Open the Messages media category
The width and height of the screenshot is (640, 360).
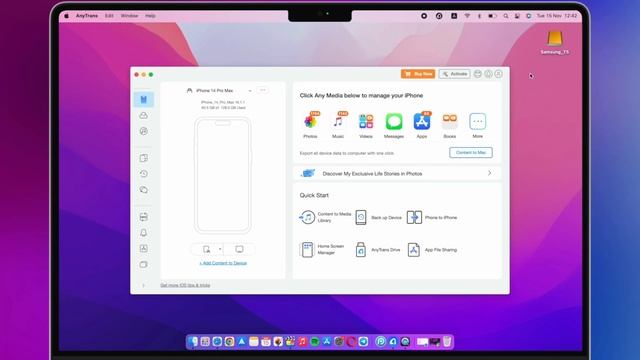click(394, 125)
